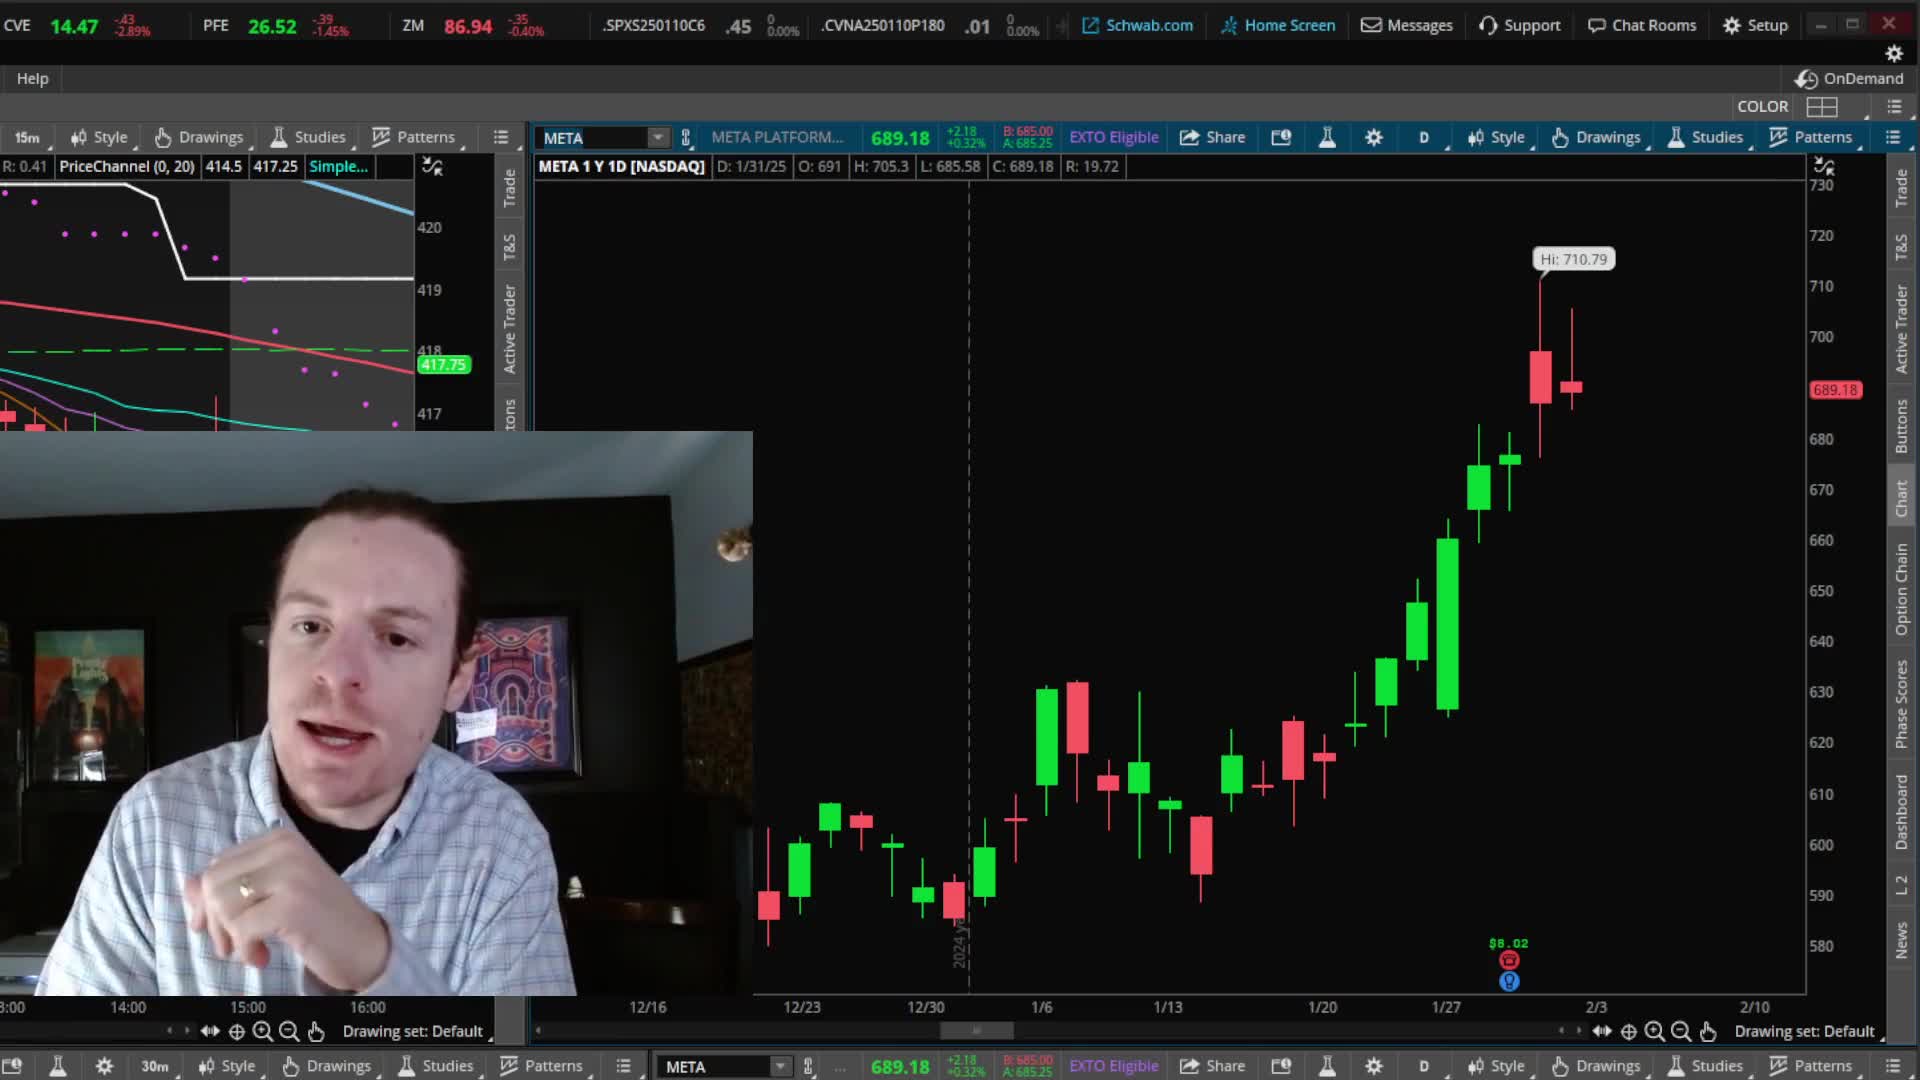Zoom in on the left chart
The image size is (1920, 1080).
point(262,1031)
